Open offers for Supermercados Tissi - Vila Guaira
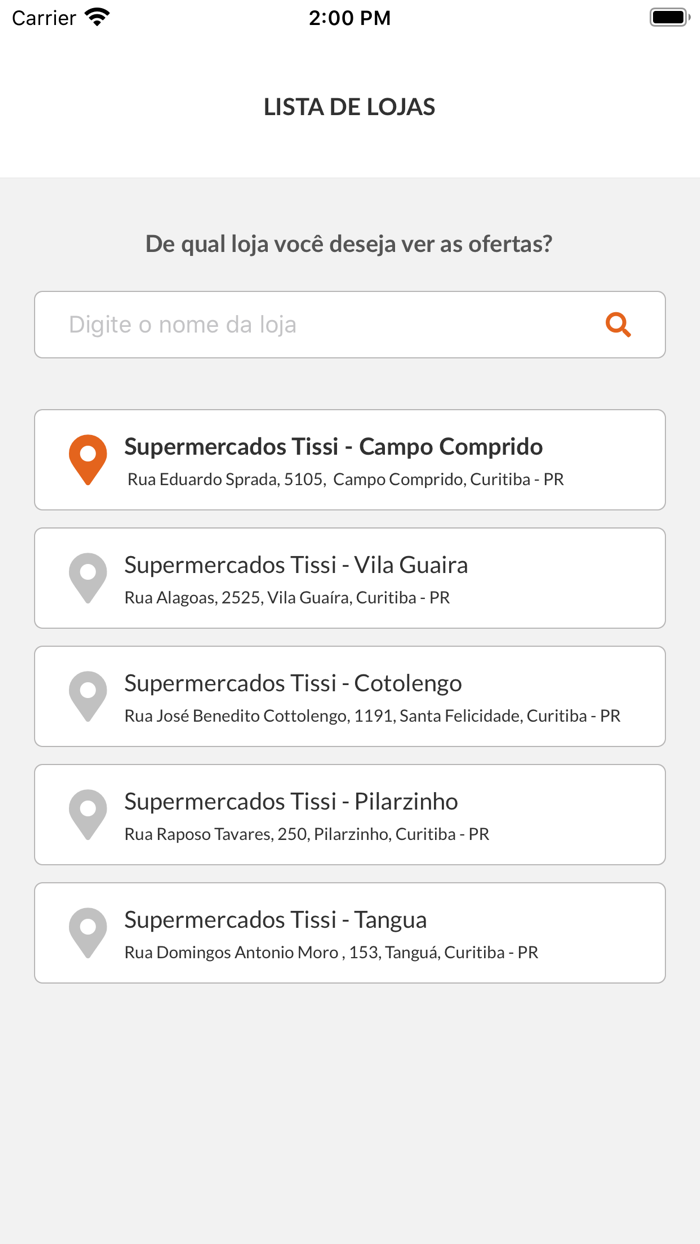This screenshot has height=1244, width=700. pyautogui.click(x=350, y=577)
